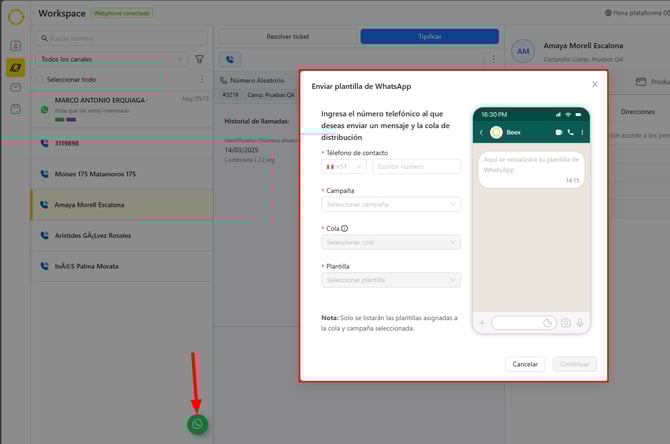Click the Beex logo circle icon
The width and height of the screenshot is (670, 444).
[x=16, y=17]
